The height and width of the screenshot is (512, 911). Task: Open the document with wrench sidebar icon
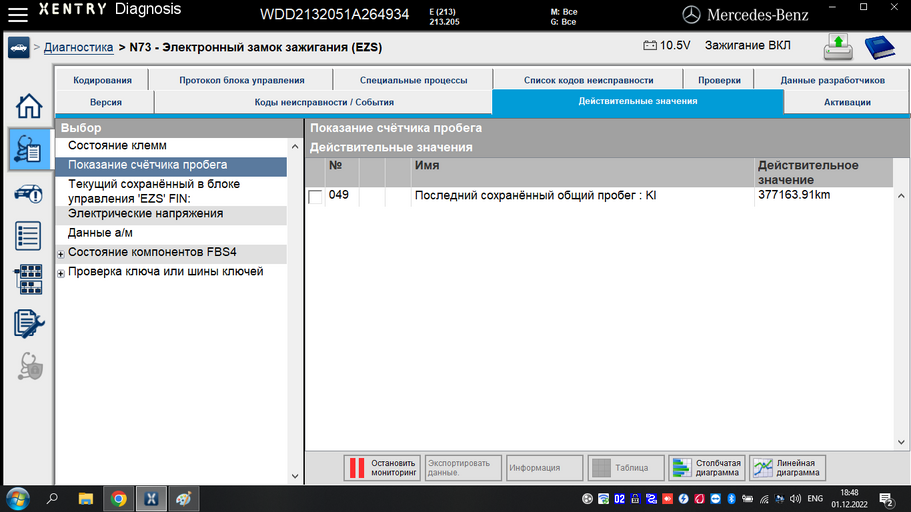point(28,324)
